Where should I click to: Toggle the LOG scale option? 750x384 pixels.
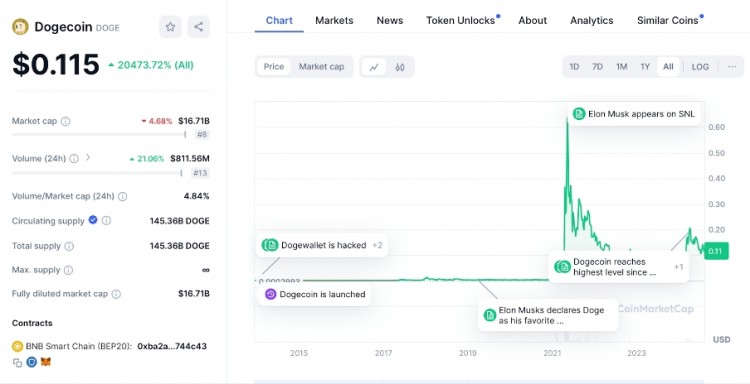pyautogui.click(x=700, y=67)
